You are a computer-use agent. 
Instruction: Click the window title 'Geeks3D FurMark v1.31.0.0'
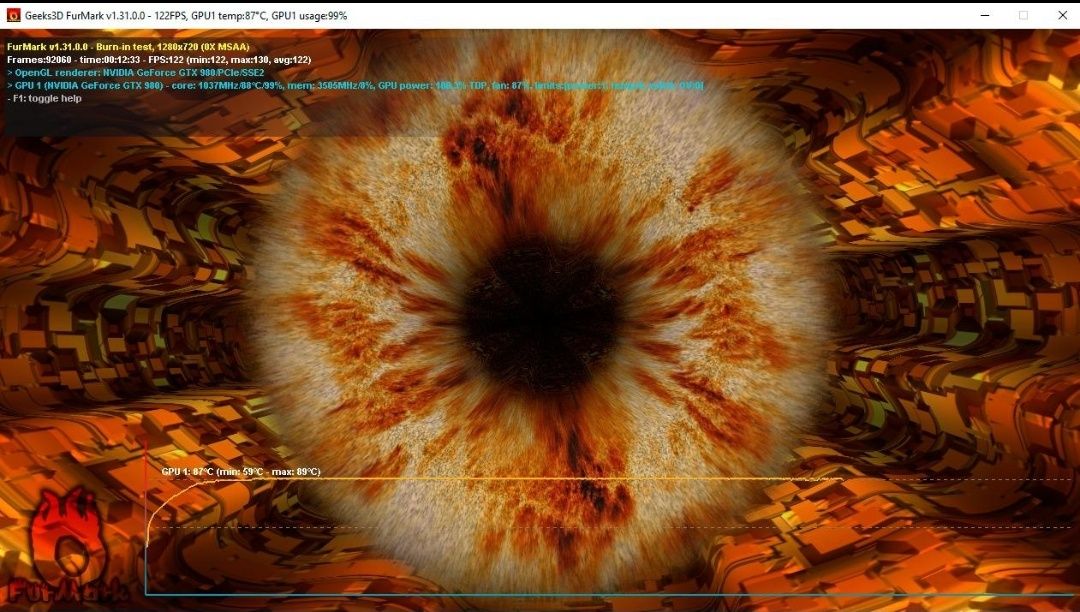pyautogui.click(x=85, y=15)
